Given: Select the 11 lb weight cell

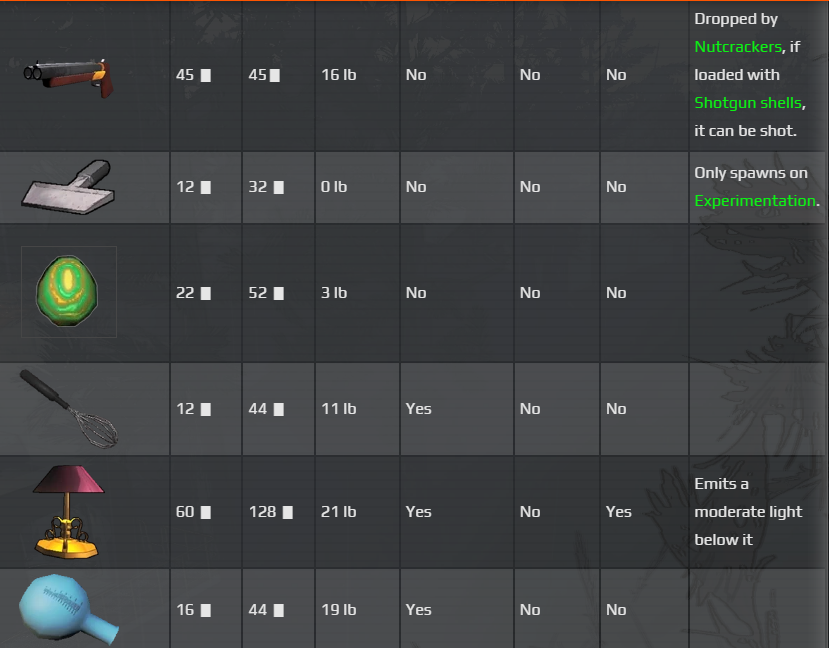Looking at the screenshot, I should [x=339, y=409].
